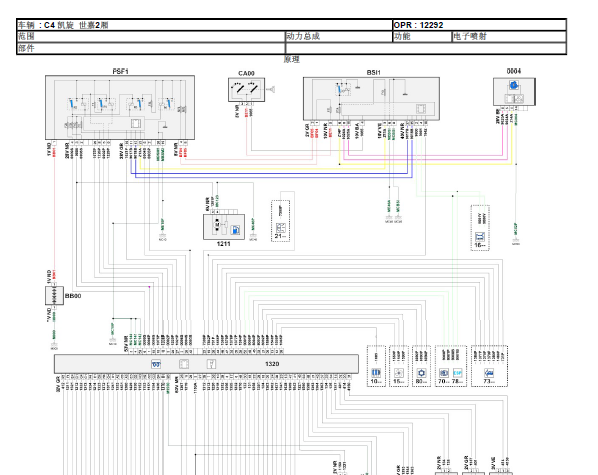The image size is (598, 475).
Task: Click the icon above label 70--
Action: point(444,373)
